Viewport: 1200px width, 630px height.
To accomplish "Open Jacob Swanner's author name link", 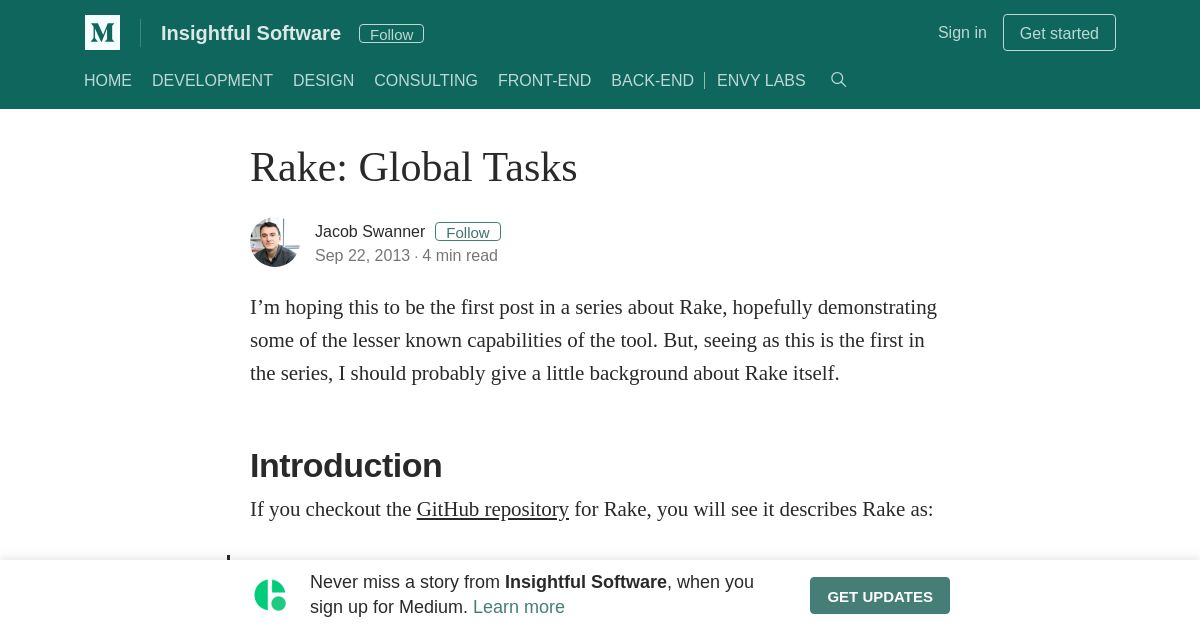I will (370, 232).
